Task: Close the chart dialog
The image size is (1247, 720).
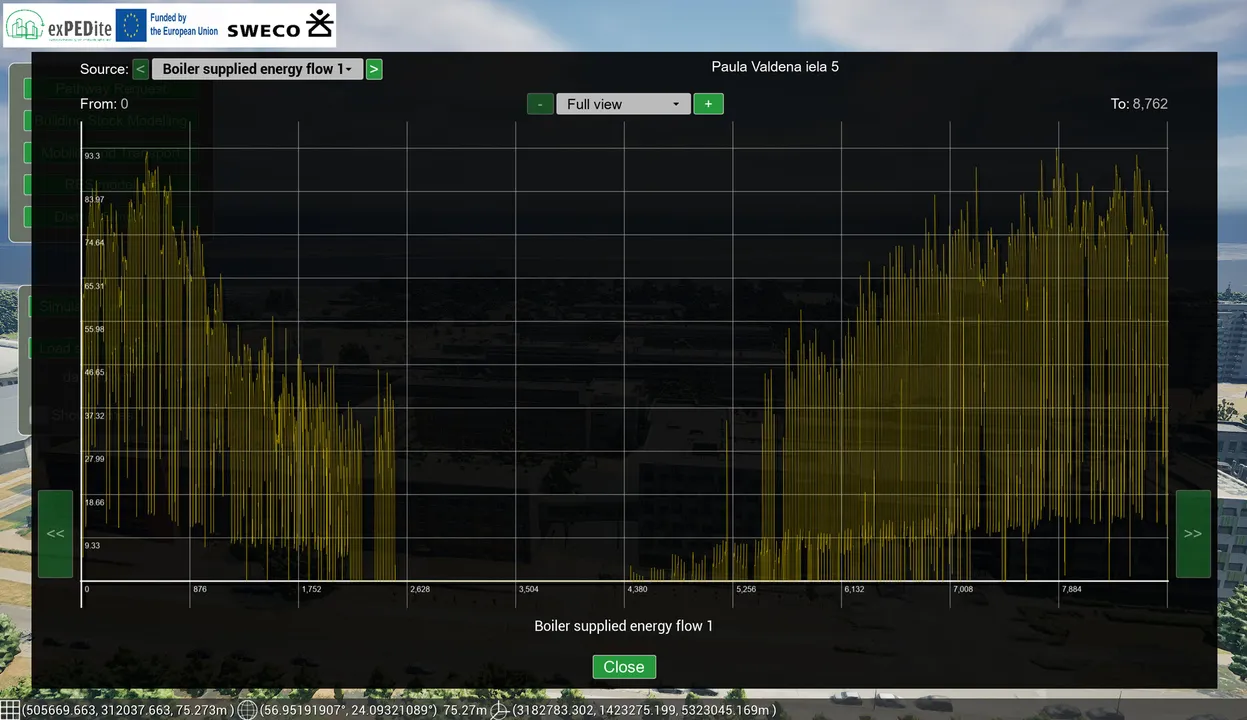Action: [624, 667]
